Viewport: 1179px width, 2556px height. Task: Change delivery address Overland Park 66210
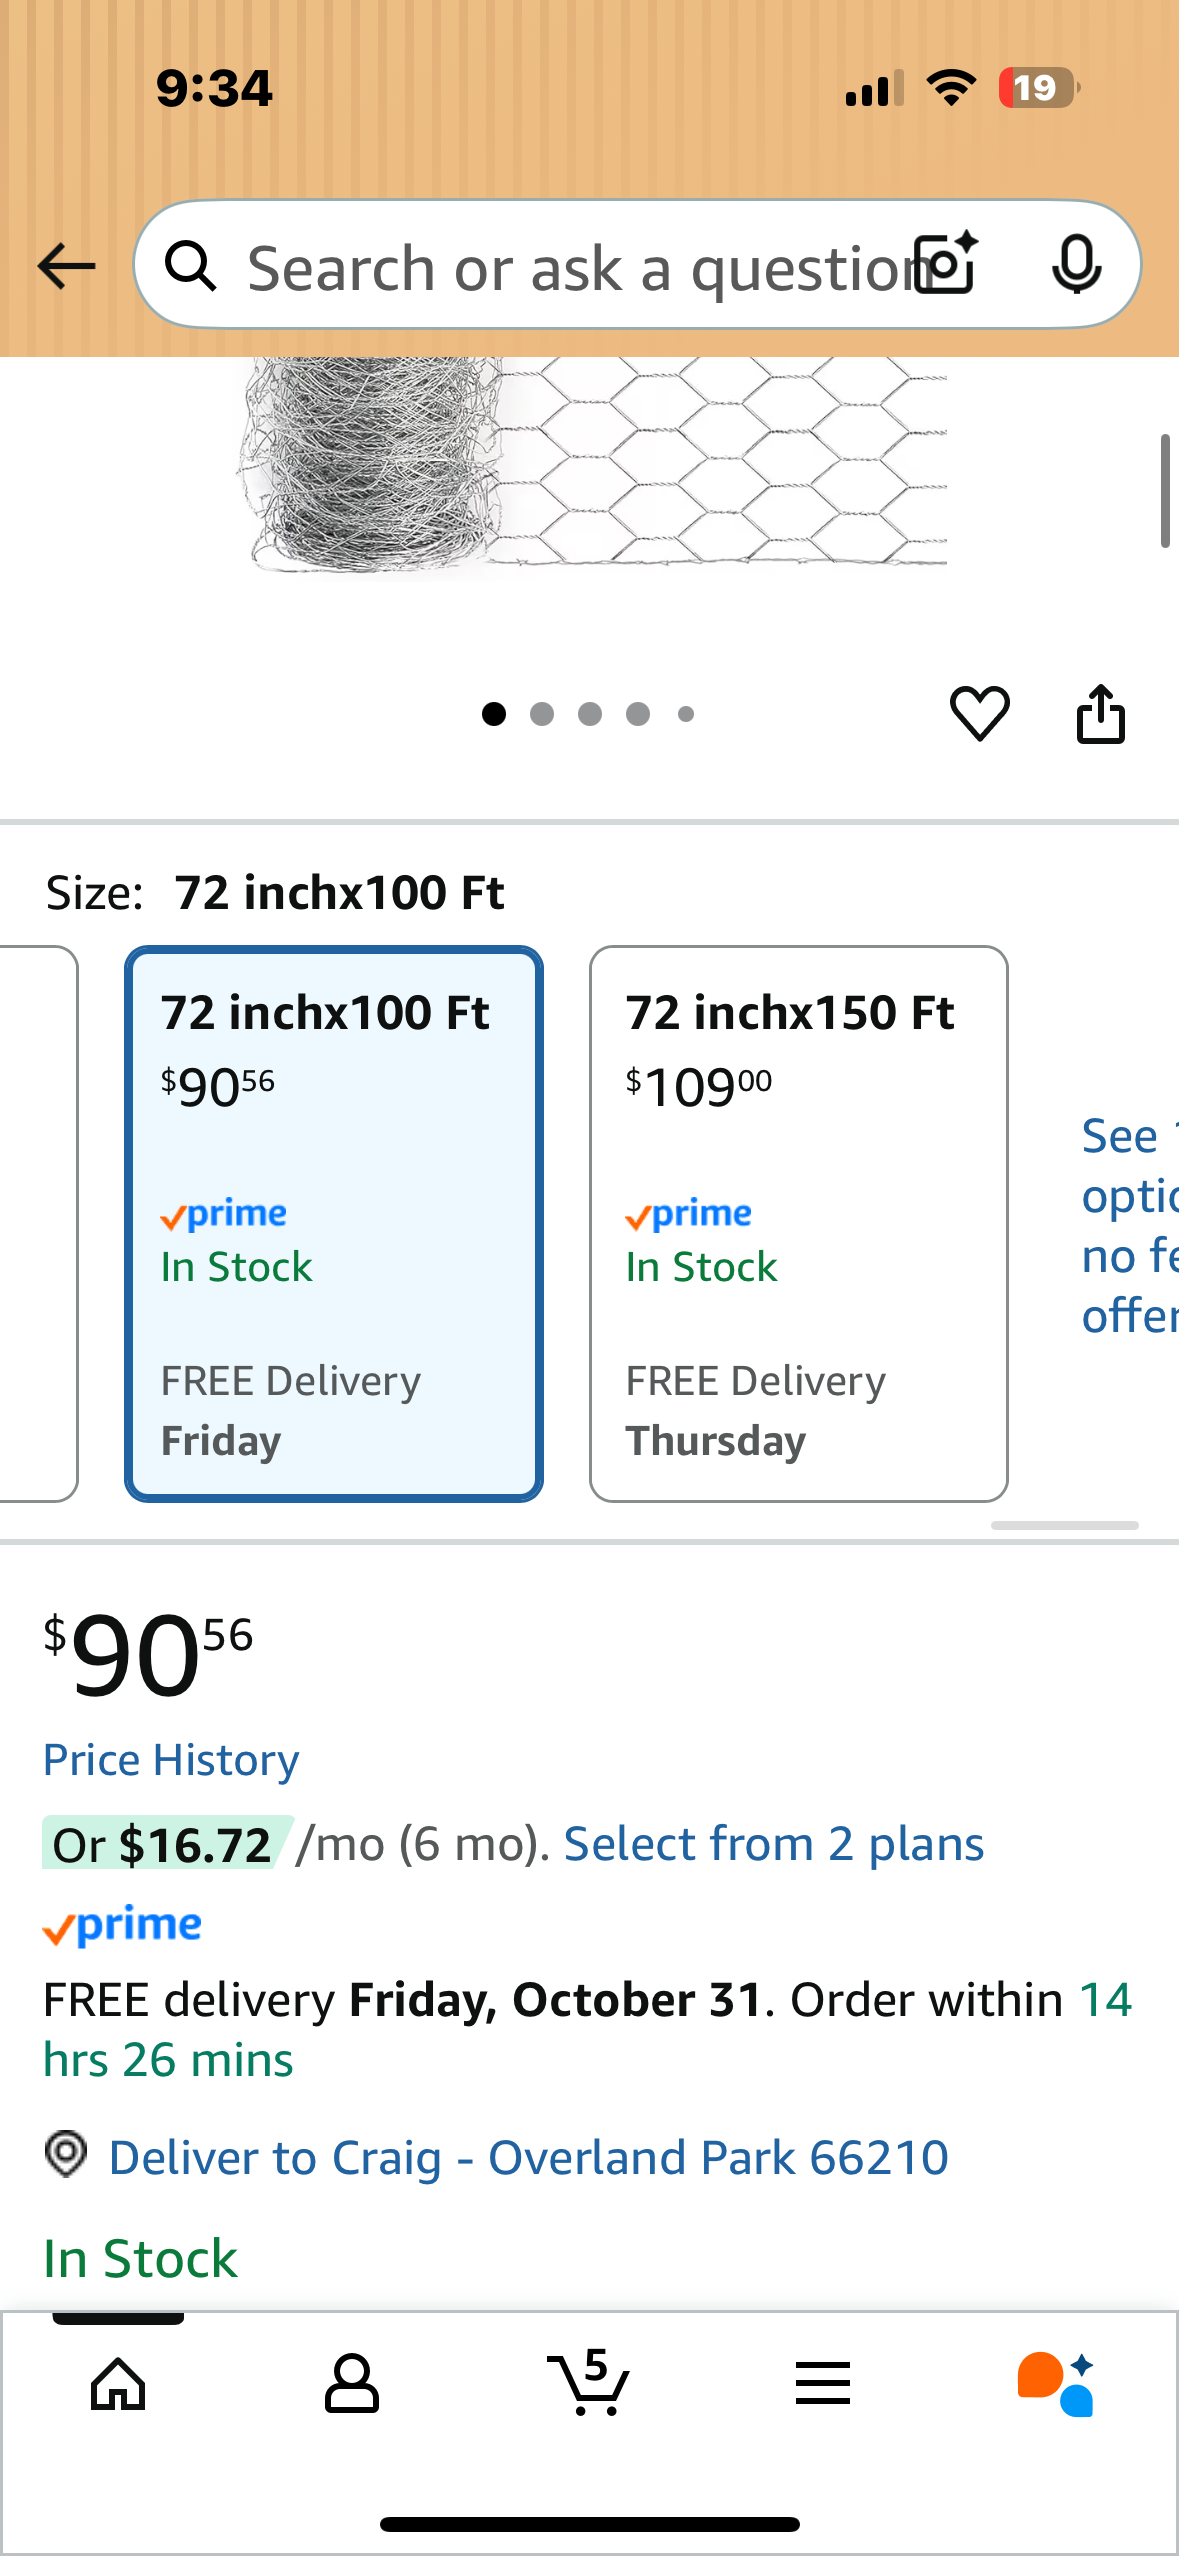[x=528, y=2157]
